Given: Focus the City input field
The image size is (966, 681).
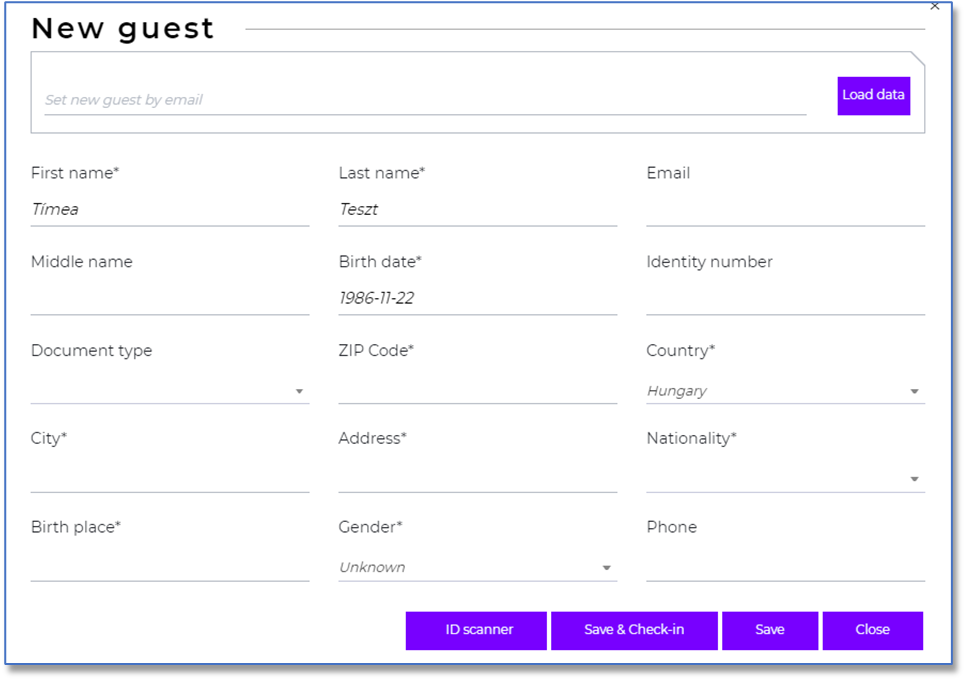Looking at the screenshot, I should point(169,477).
